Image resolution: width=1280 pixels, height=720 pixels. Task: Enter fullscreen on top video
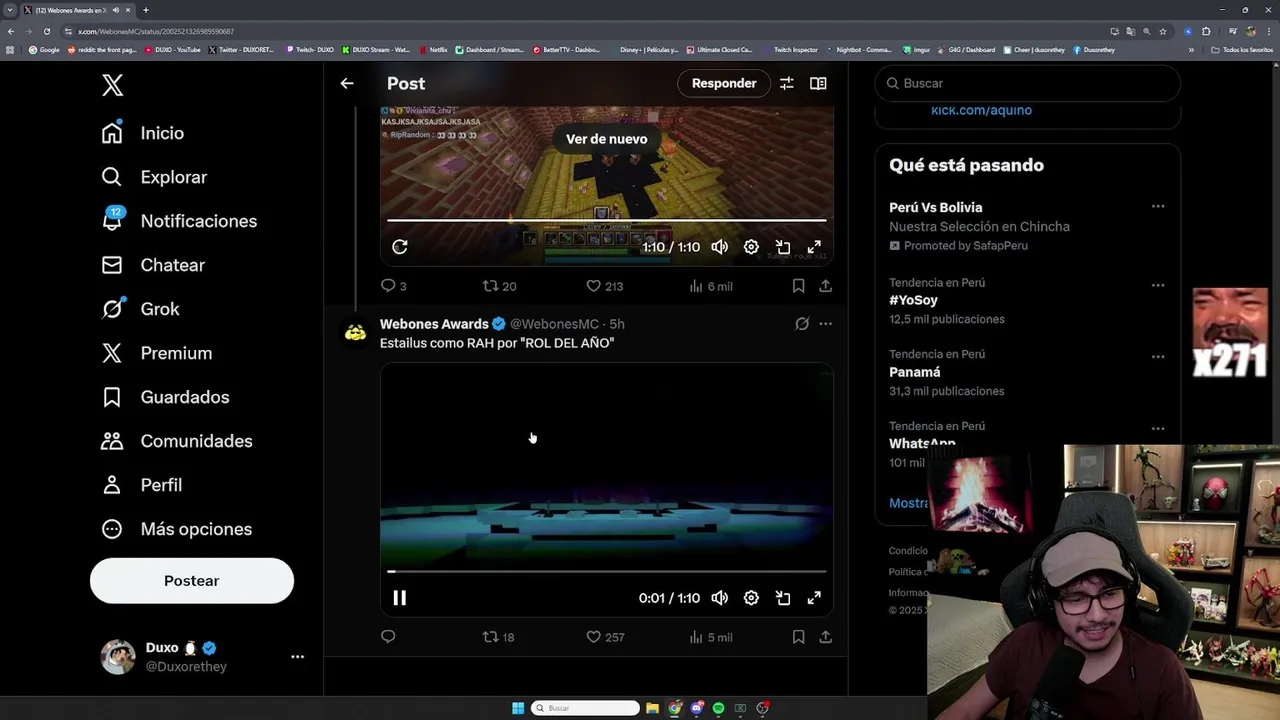814,247
